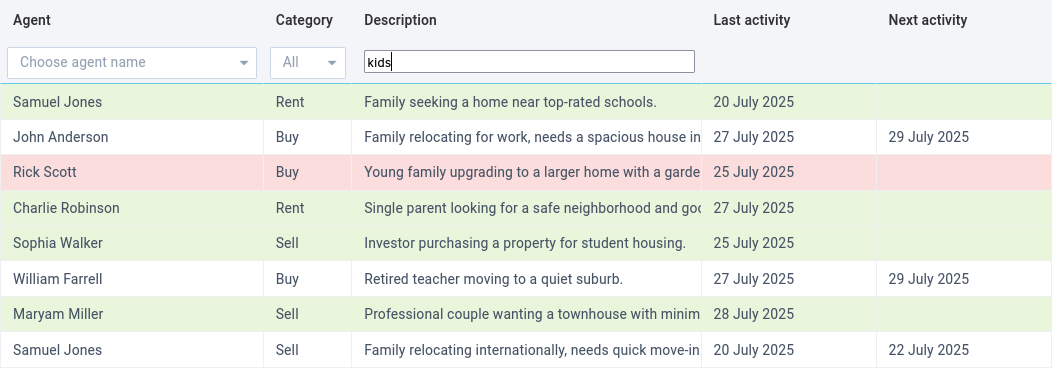Click description about student housing investor
Viewport: 1052px width, 368px height.
click(x=525, y=243)
